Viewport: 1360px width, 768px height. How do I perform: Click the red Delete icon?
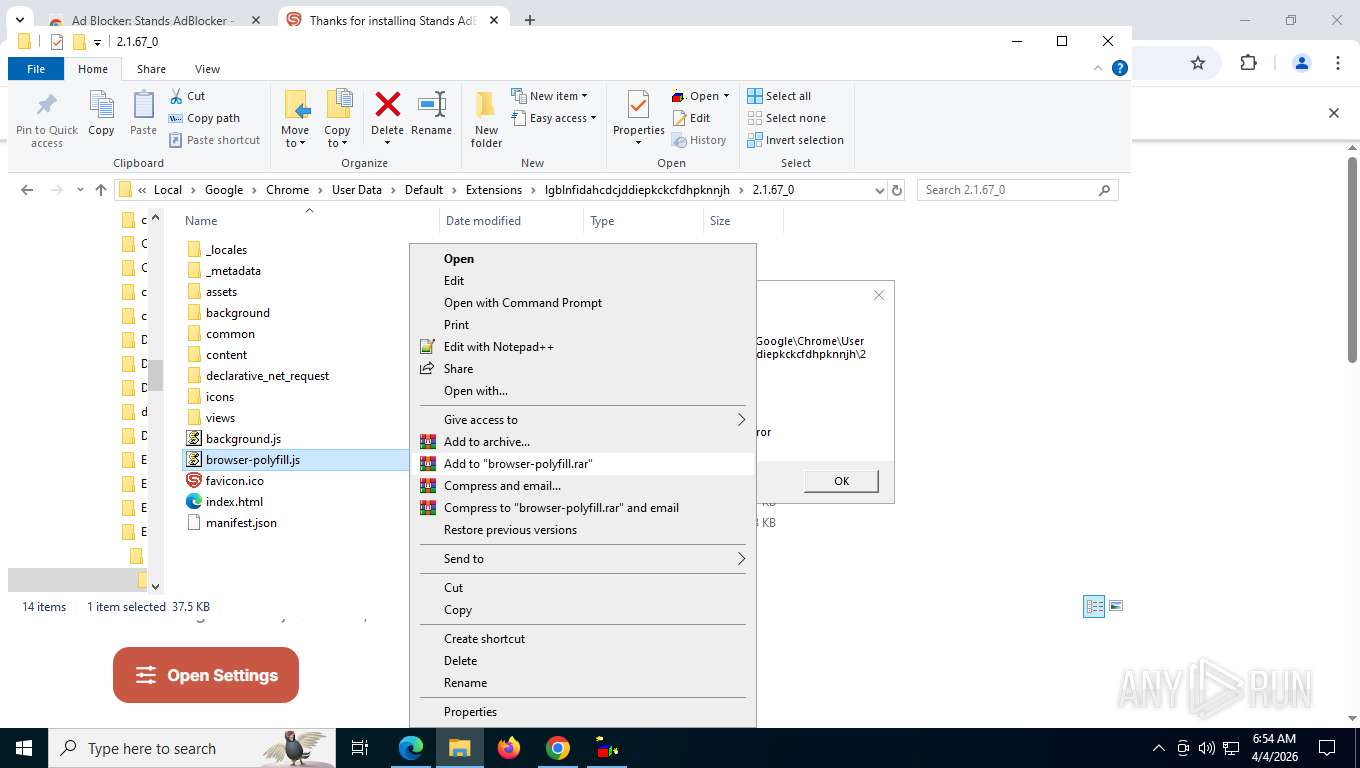[387, 105]
